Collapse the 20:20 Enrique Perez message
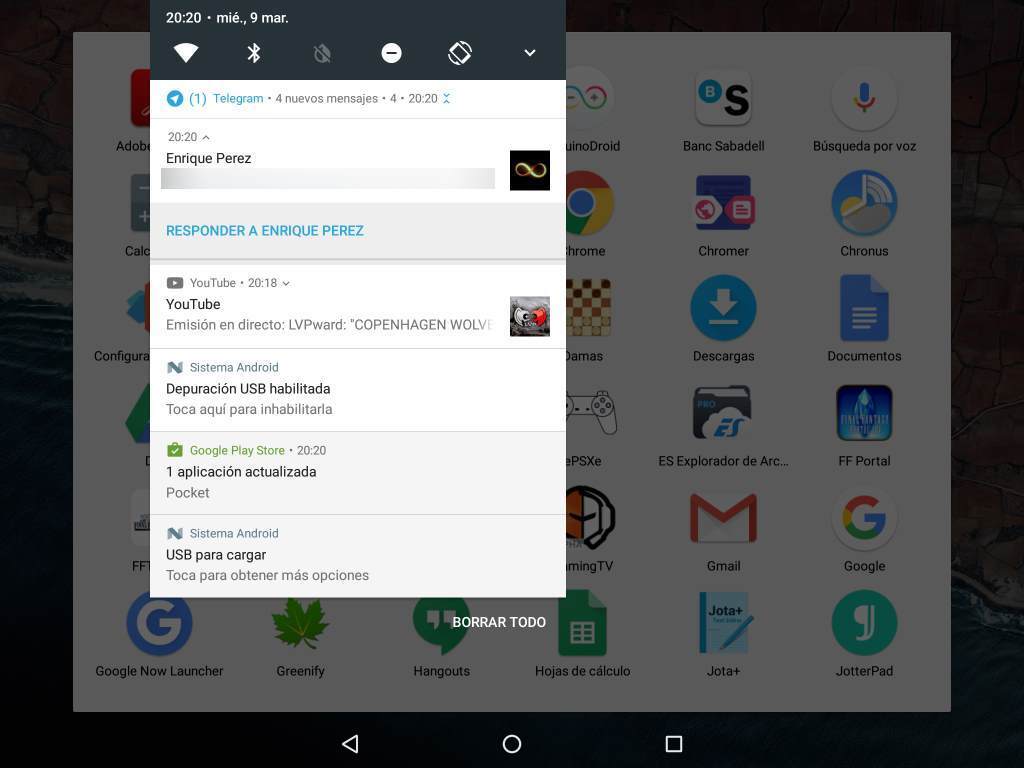This screenshot has height=768, width=1024. pos(206,137)
